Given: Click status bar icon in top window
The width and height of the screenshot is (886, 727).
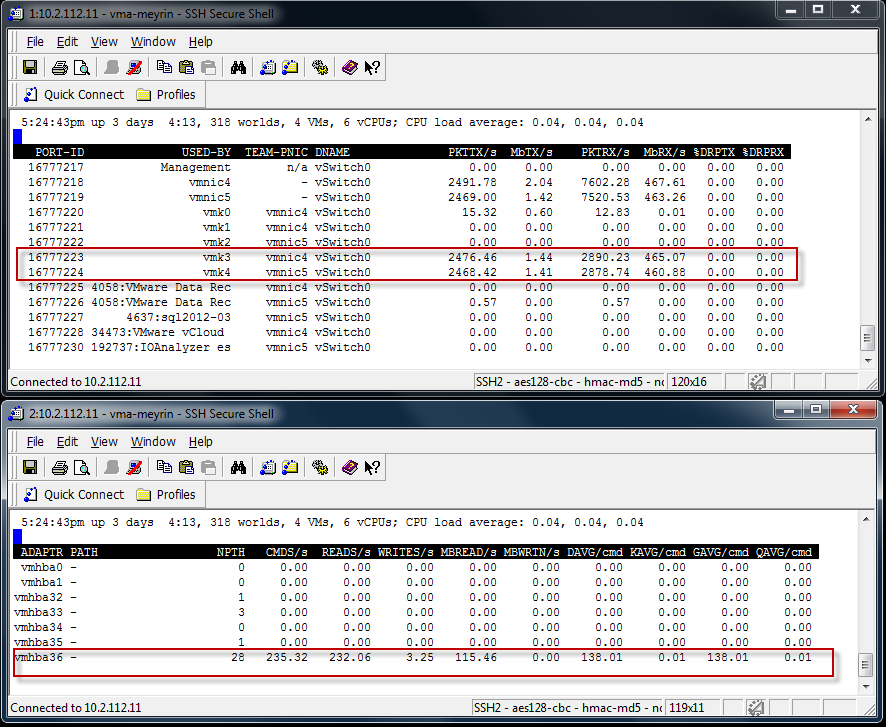Looking at the screenshot, I should click(757, 382).
